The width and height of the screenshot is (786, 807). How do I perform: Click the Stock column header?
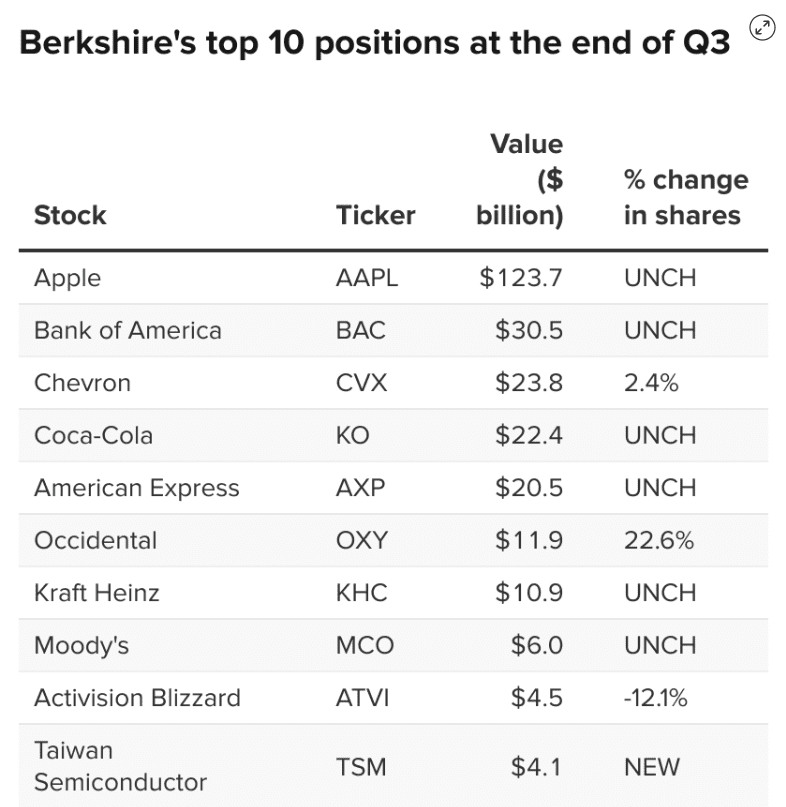(x=70, y=215)
